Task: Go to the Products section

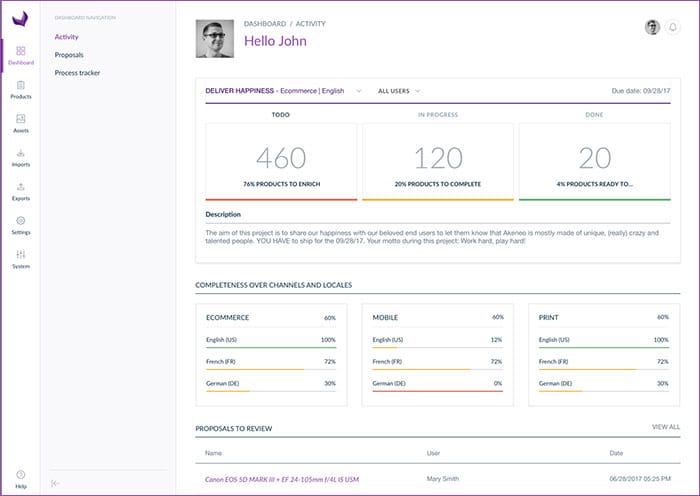Action: click(x=20, y=89)
